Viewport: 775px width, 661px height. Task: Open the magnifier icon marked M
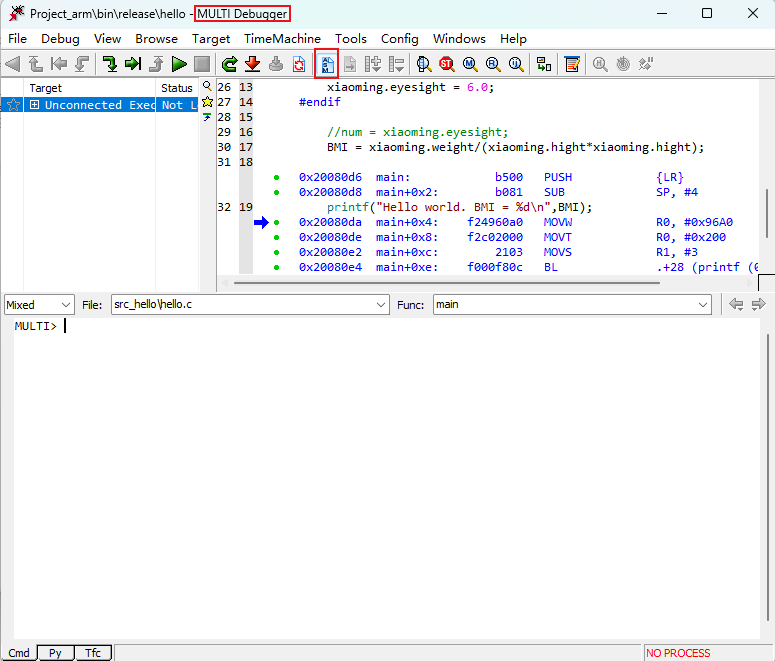coord(469,64)
